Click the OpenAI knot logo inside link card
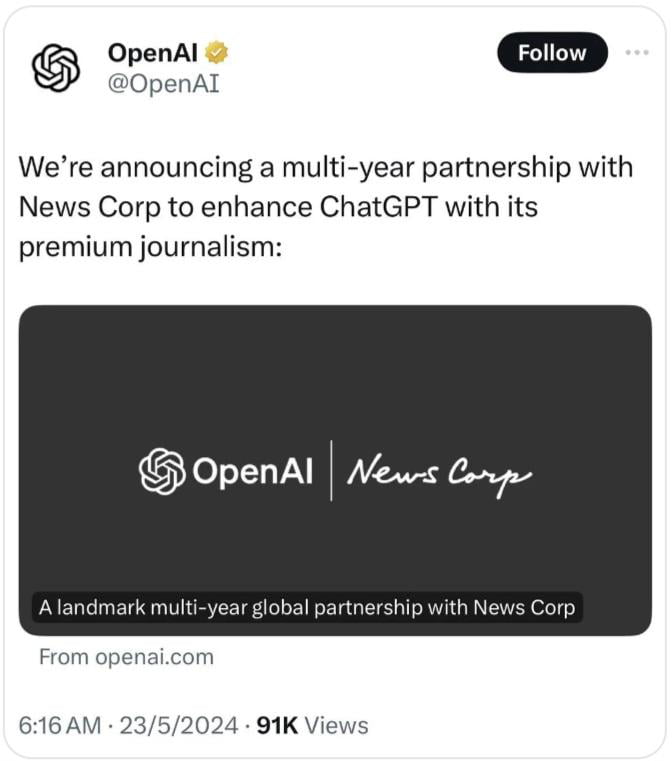The height and width of the screenshot is (761, 672). [162, 471]
